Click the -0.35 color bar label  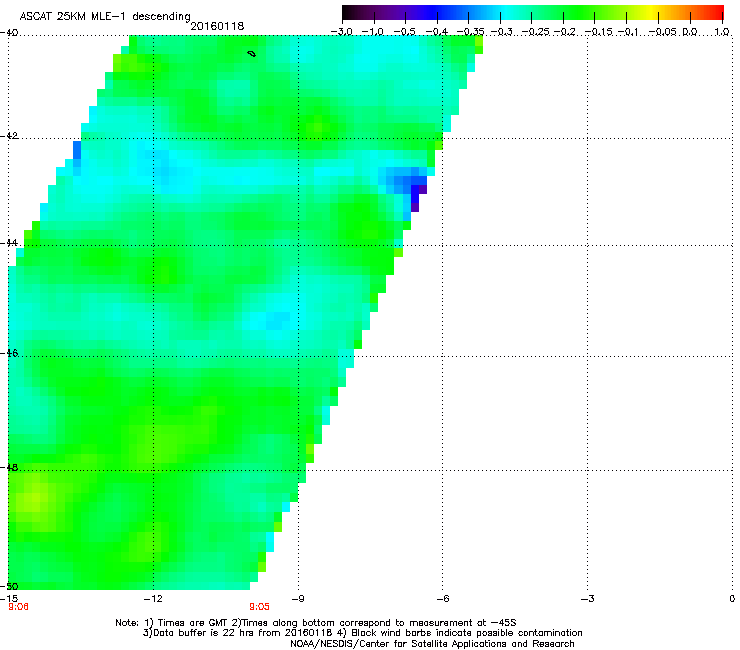pos(471,32)
